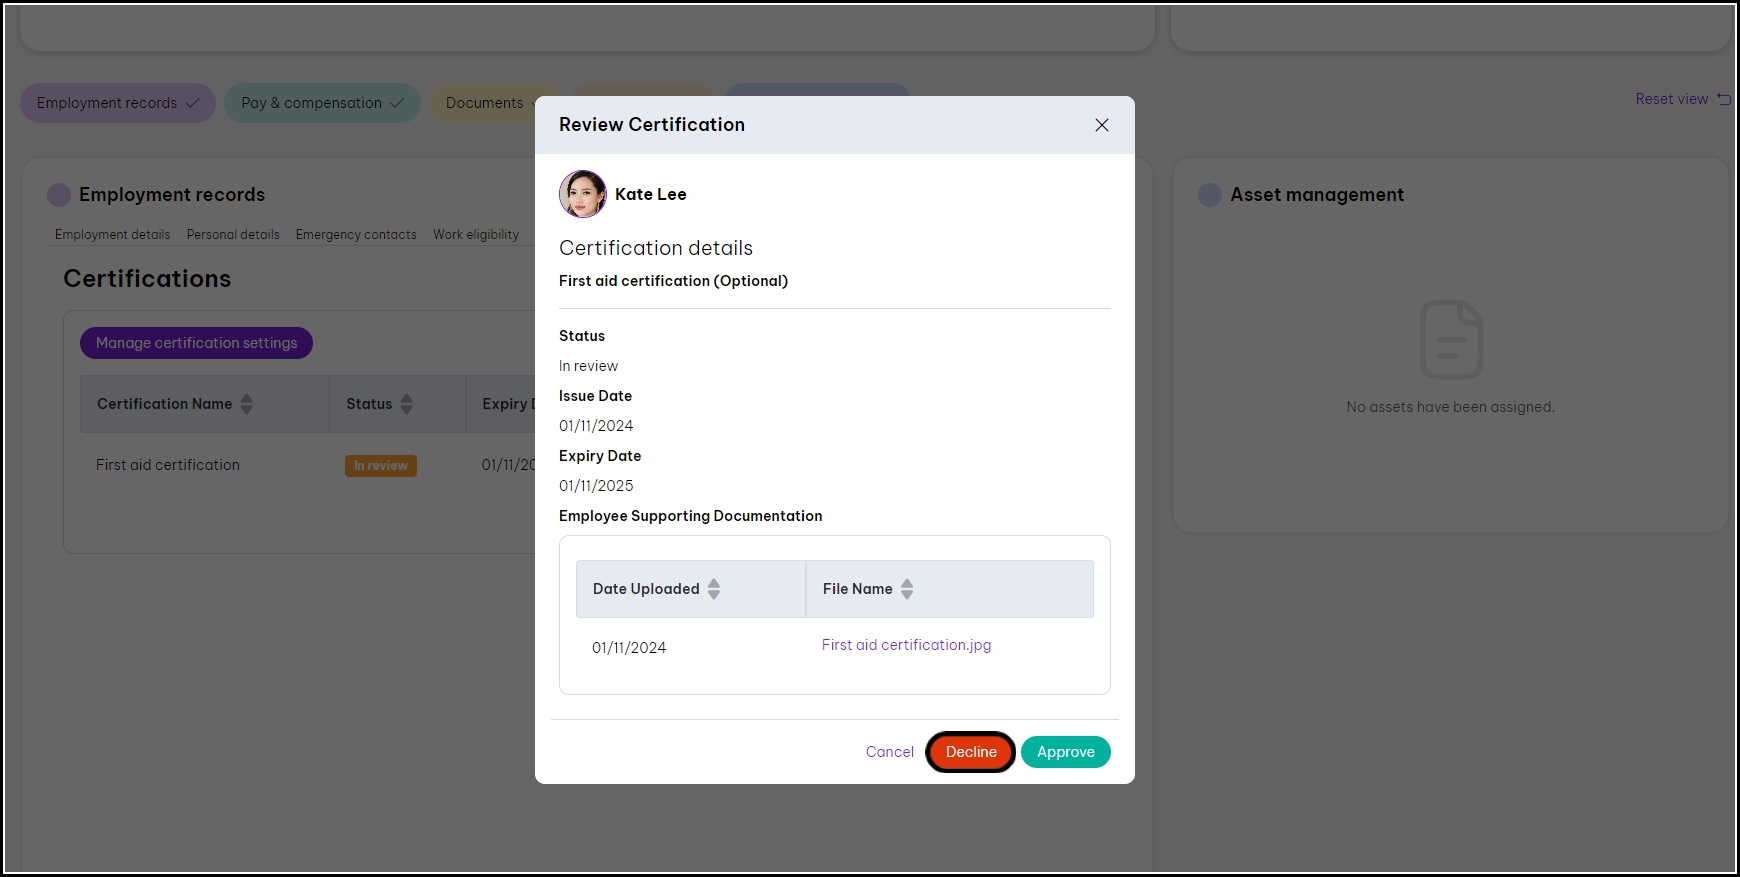Viewport: 1740px width, 877px height.
Task: Approve the first aid certification
Action: [x=1065, y=752]
